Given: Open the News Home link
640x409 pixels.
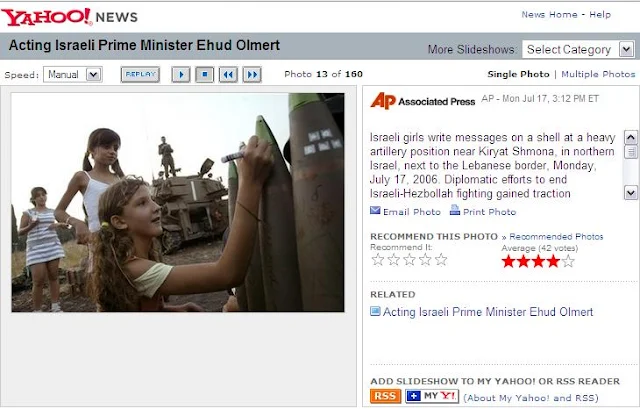Looking at the screenshot, I should click(x=549, y=15).
